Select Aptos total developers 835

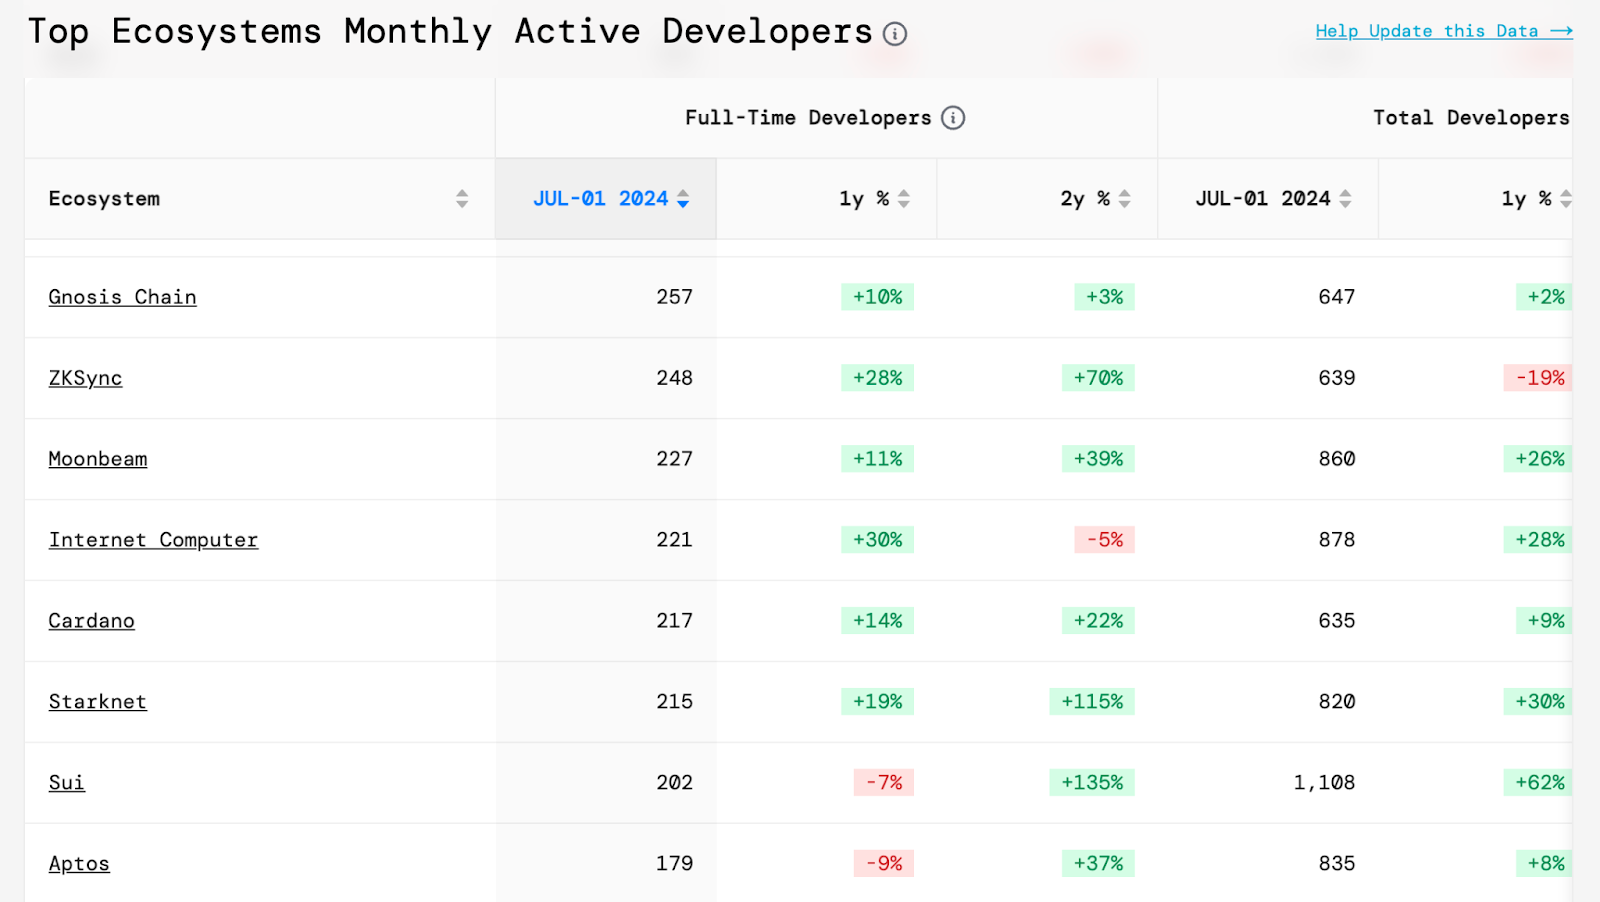coord(1336,864)
